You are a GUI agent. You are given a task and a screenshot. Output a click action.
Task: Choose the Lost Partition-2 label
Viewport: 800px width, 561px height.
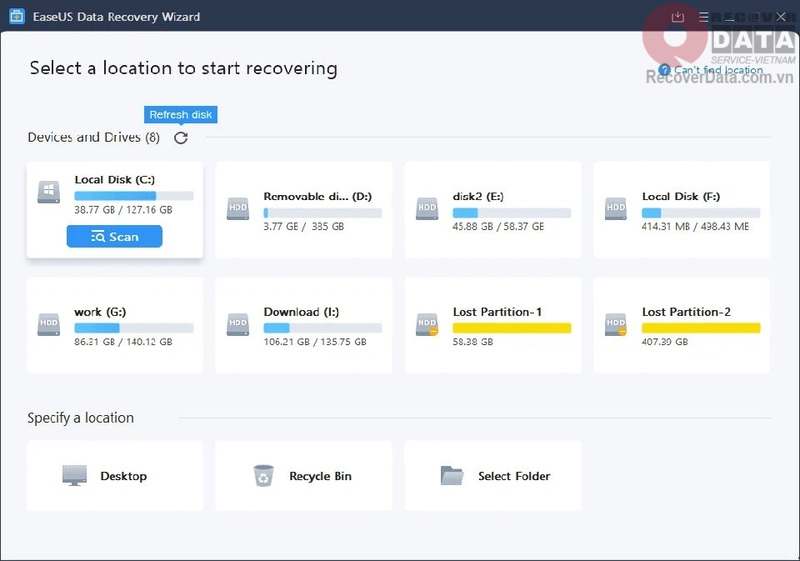click(x=686, y=312)
